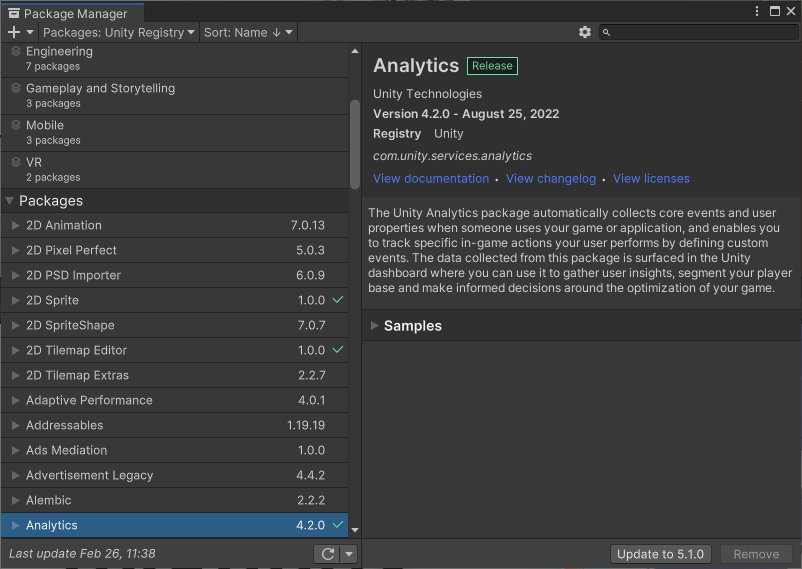Expand the Ads Mediation package arrow
The width and height of the screenshot is (802, 569).
click(x=15, y=450)
